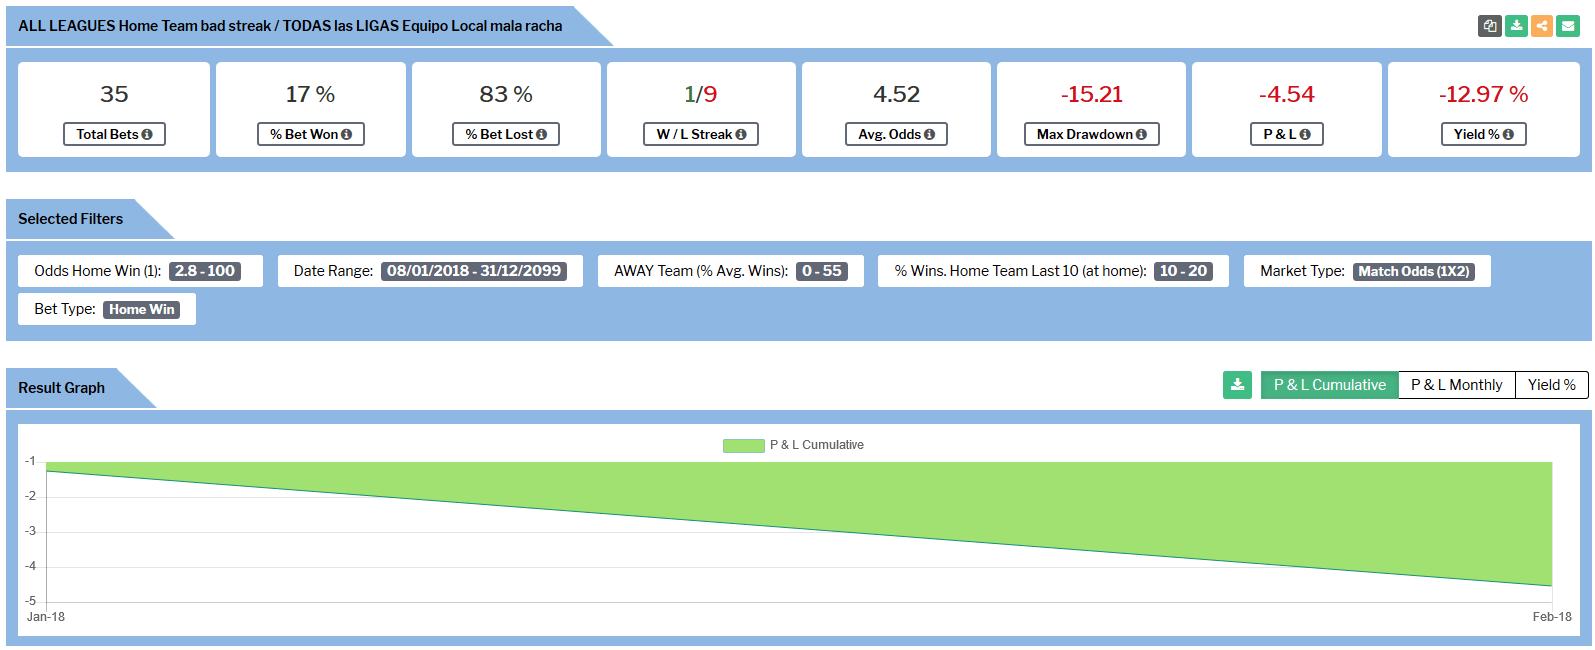The width and height of the screenshot is (1595, 650).
Task: Click the green download icon in header
Action: pos(1516,26)
